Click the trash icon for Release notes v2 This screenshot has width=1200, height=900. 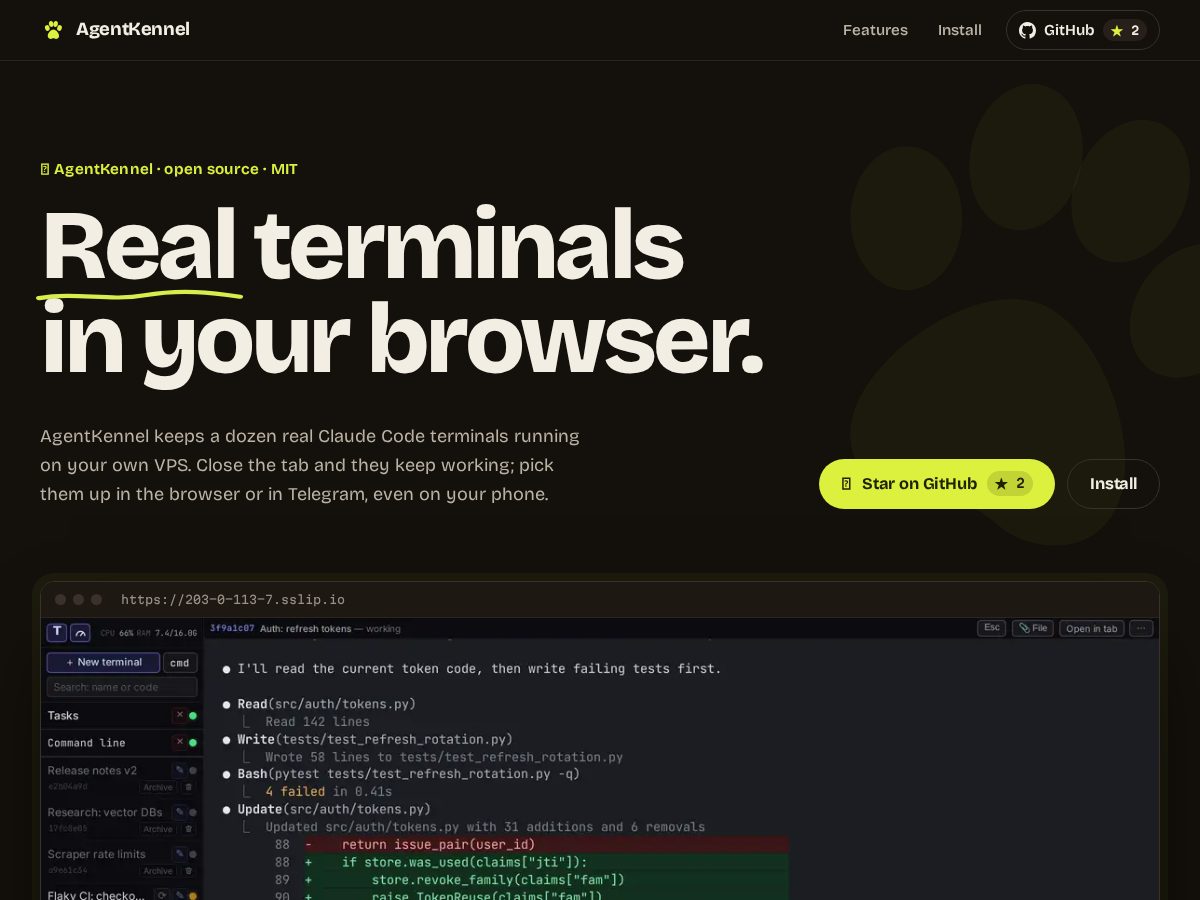point(188,787)
